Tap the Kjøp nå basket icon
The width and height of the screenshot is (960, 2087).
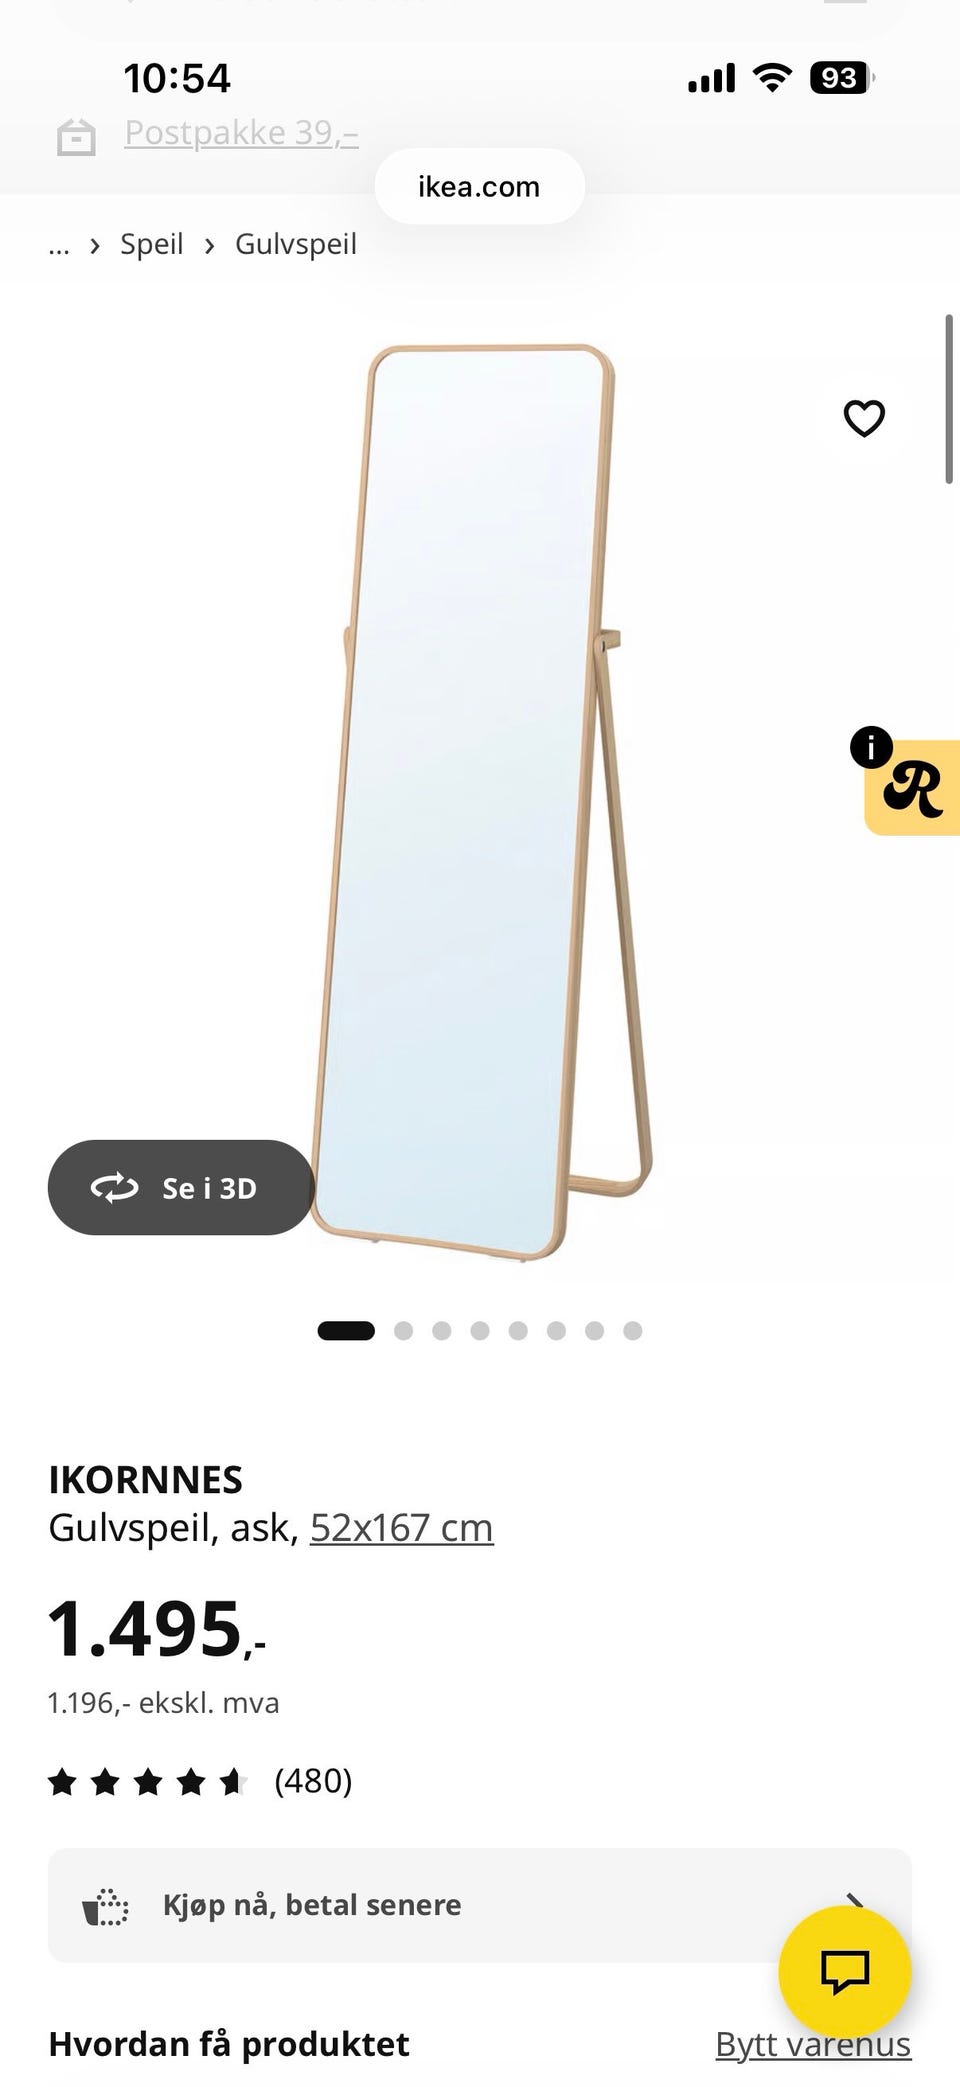coord(105,1906)
